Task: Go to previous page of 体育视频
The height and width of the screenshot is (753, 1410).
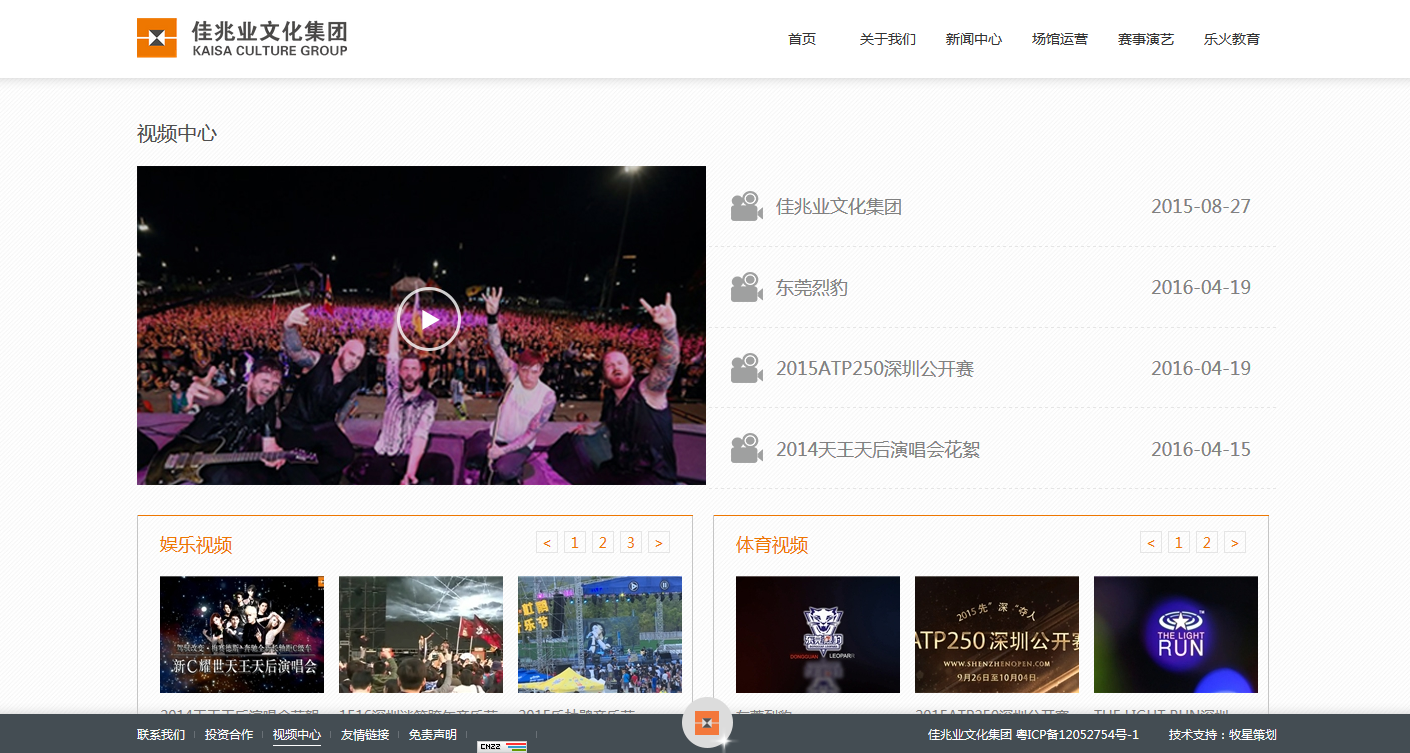Action: (x=1151, y=543)
